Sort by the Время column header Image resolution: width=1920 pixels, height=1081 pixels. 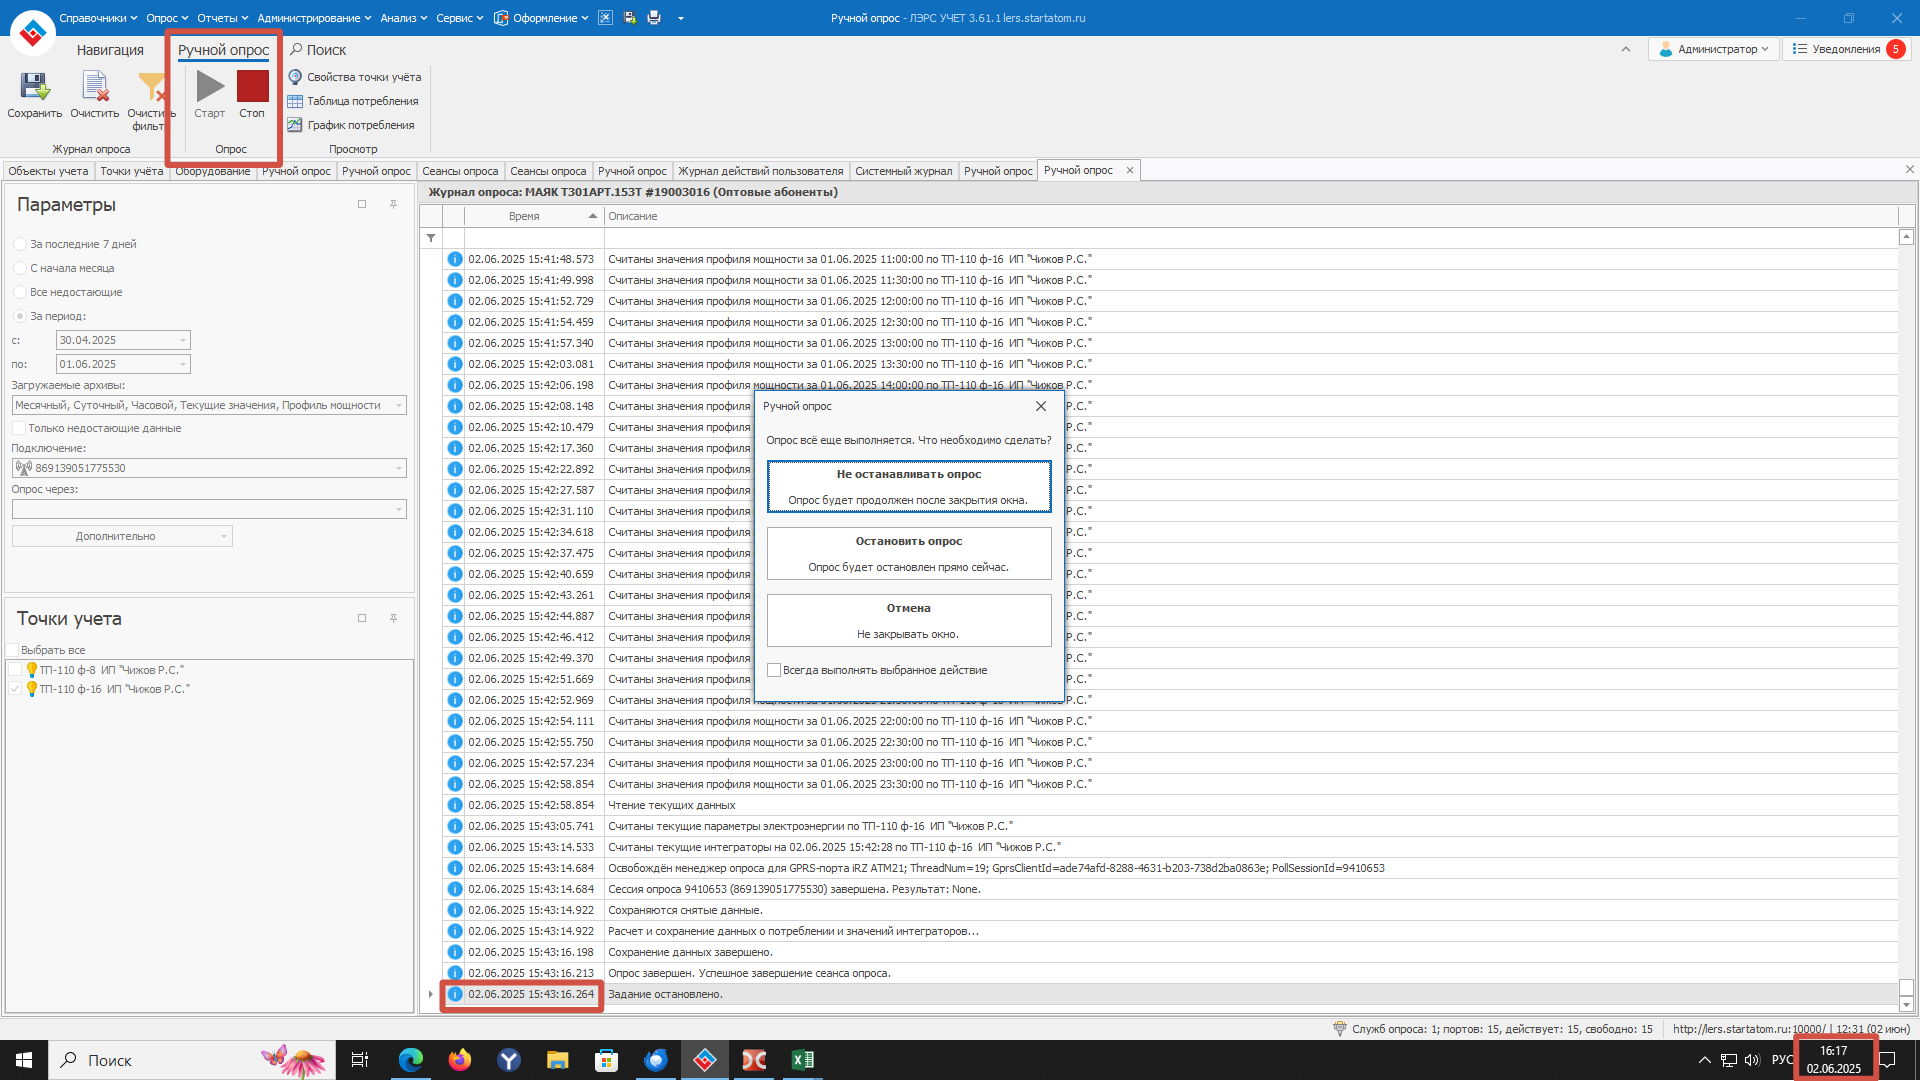(534, 216)
